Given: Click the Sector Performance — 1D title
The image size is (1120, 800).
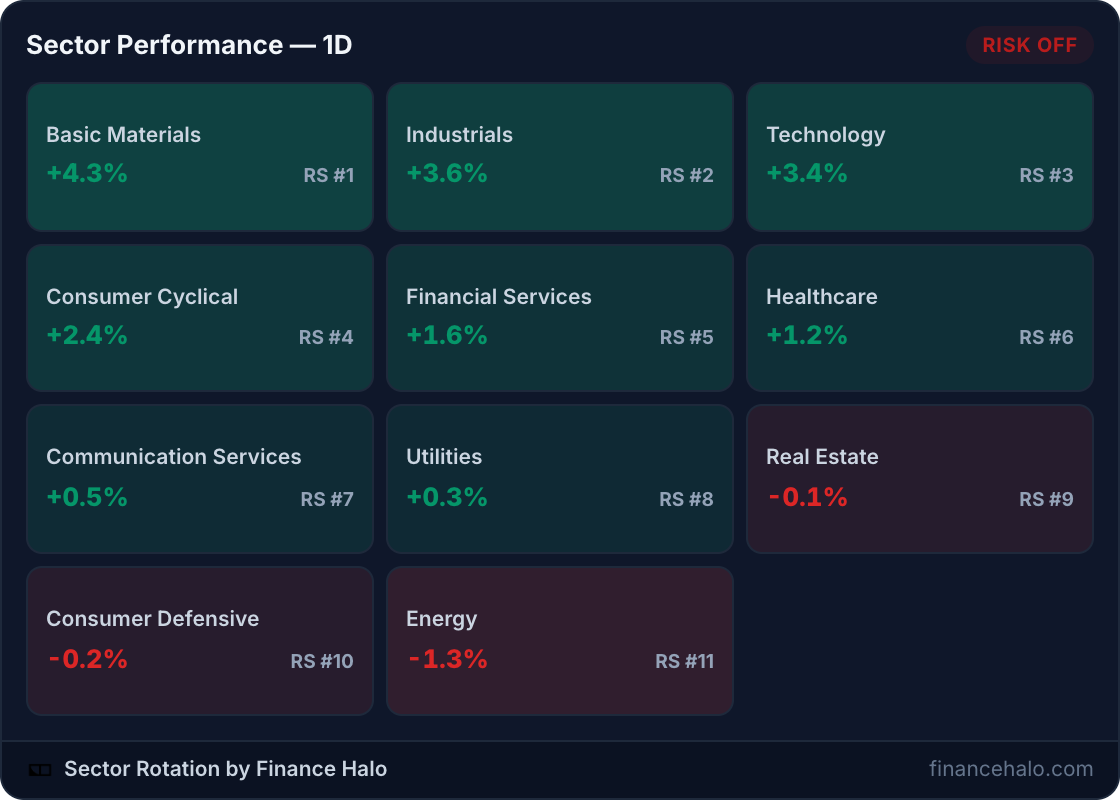Looking at the screenshot, I should (189, 45).
